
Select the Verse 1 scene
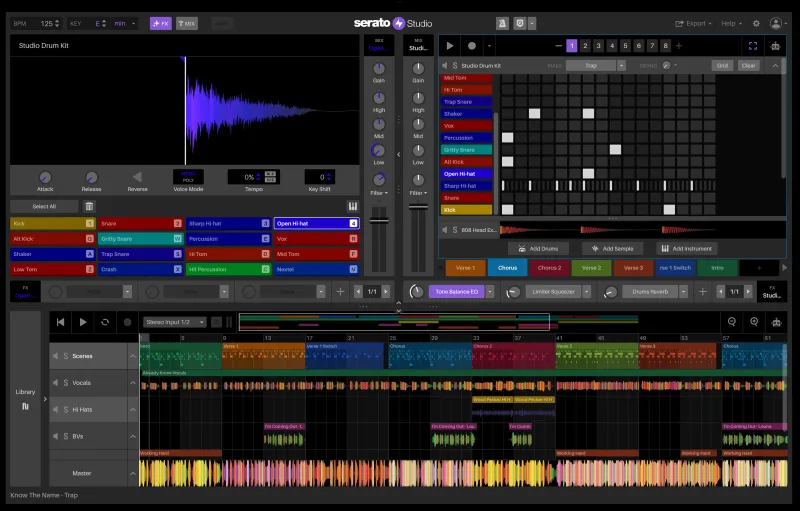coord(465,268)
